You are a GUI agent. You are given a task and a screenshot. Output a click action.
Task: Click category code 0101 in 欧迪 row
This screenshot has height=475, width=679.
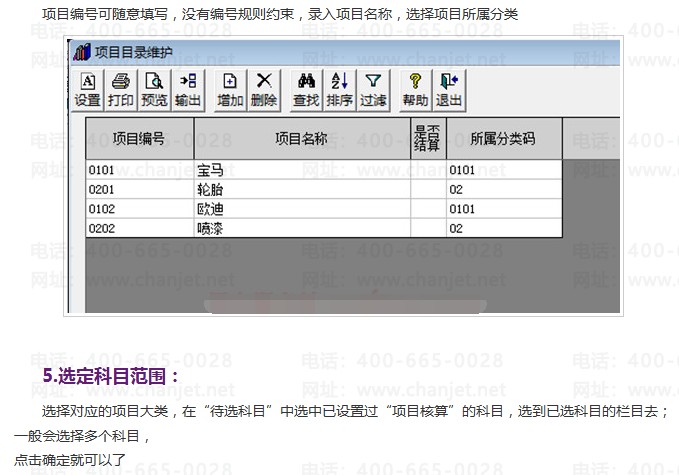pyautogui.click(x=504, y=209)
